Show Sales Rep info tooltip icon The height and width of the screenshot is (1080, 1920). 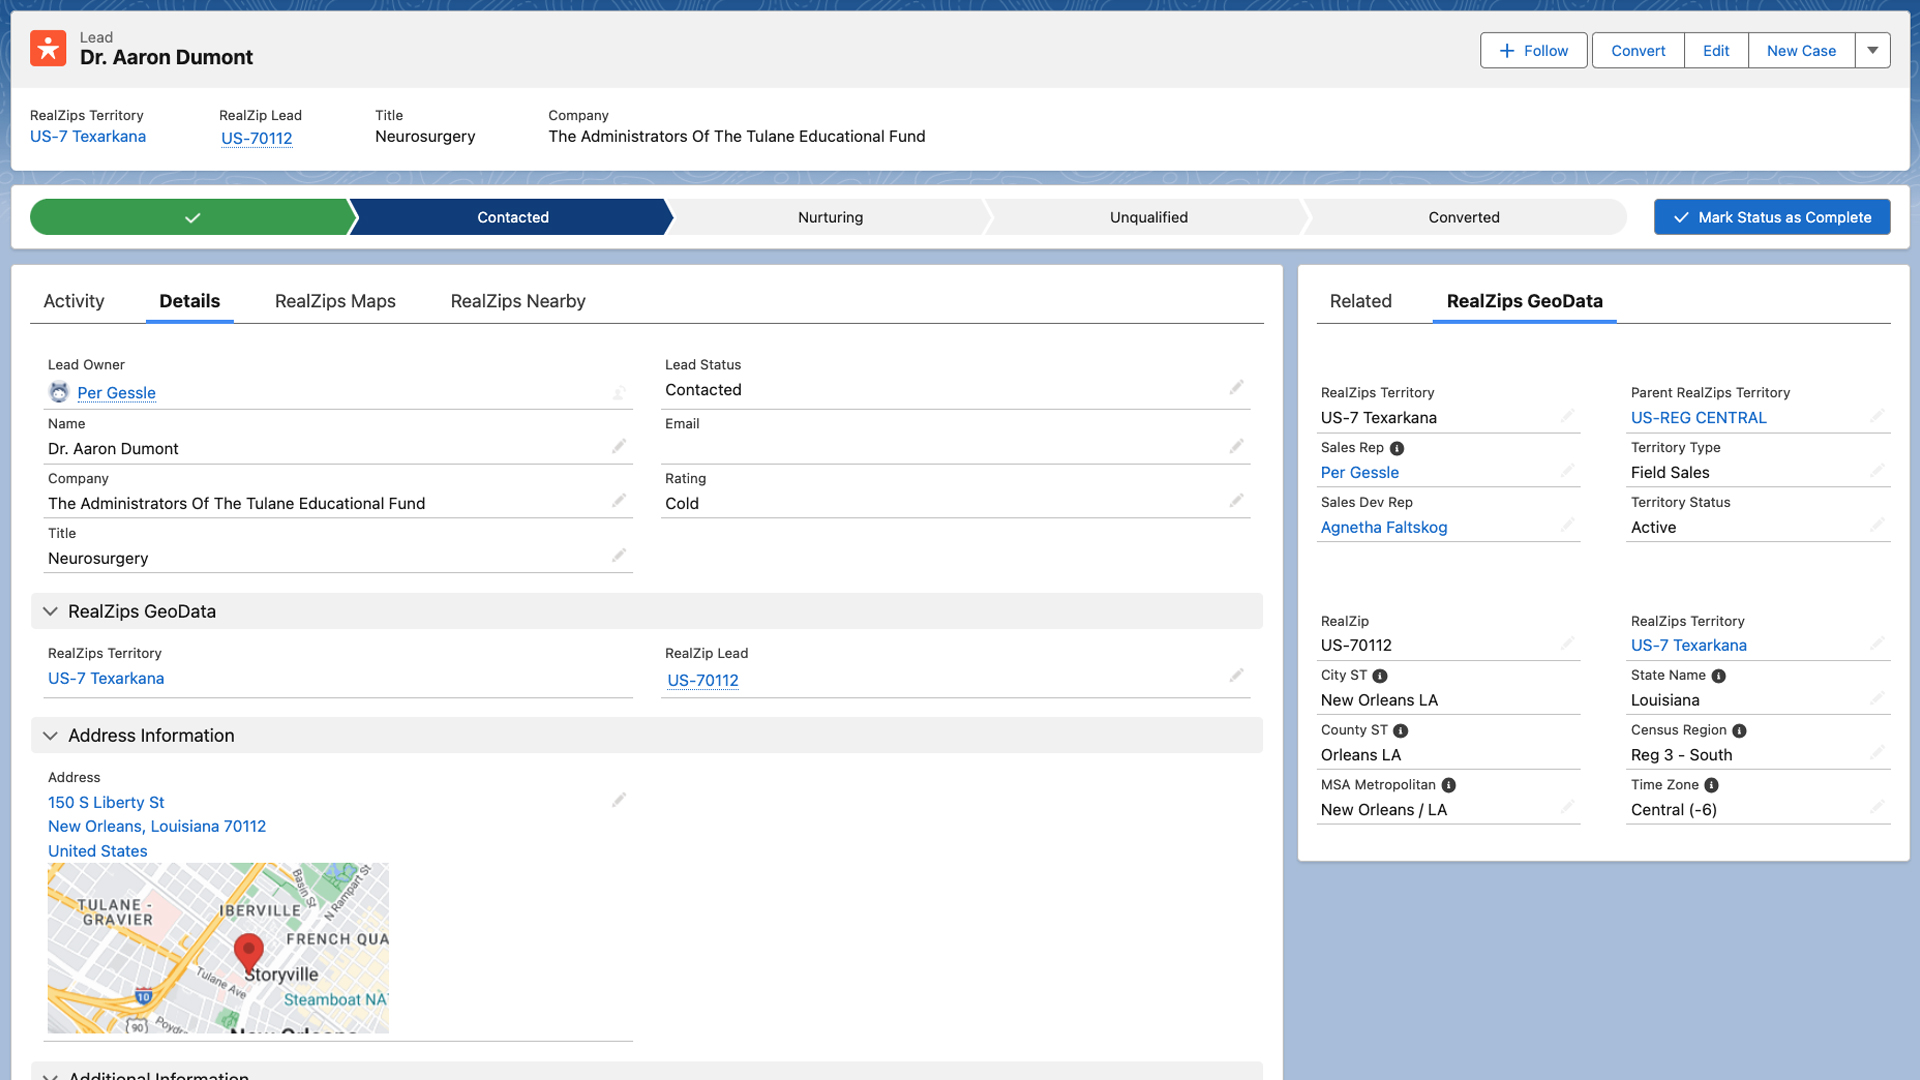tap(1397, 448)
